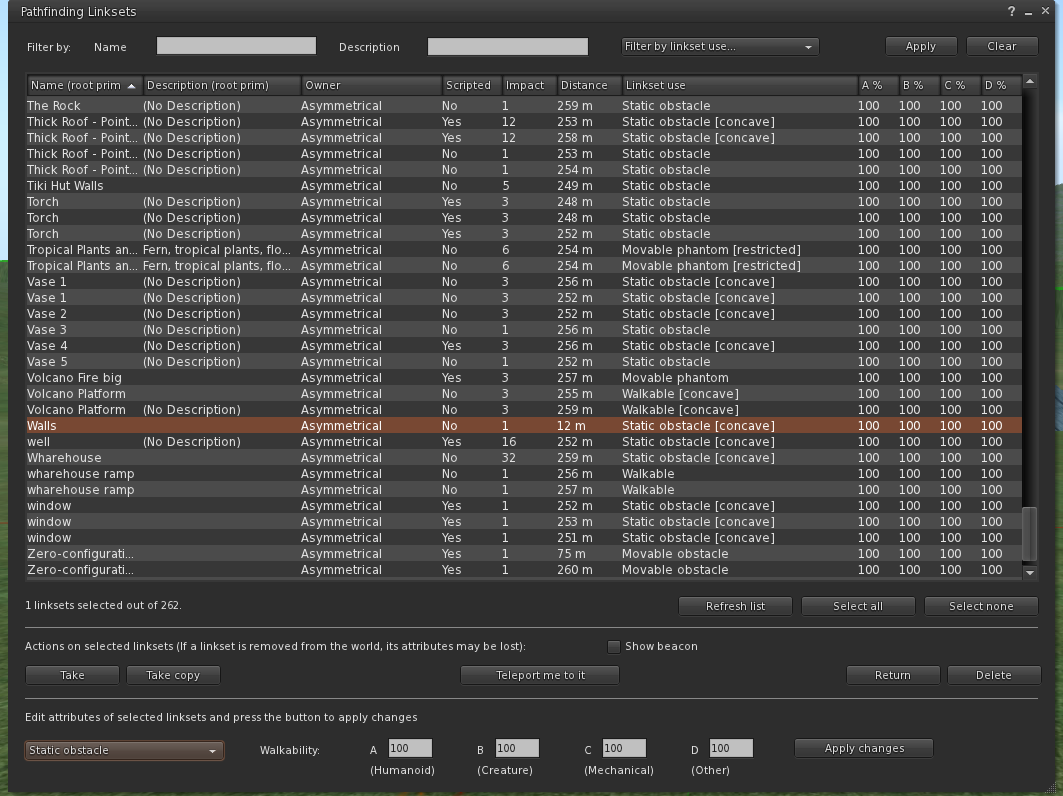
Task: Select the Vase 5 linkset row
Action: click(523, 362)
